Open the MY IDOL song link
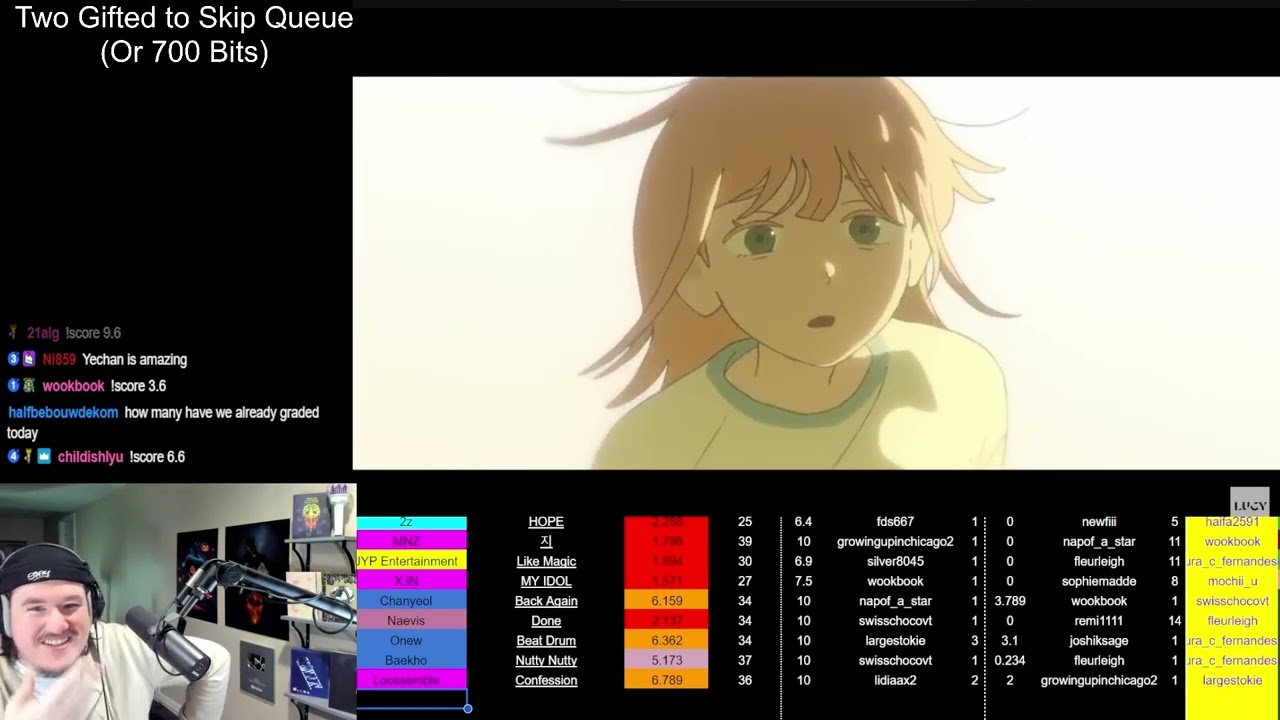1280x720 pixels. [x=546, y=581]
